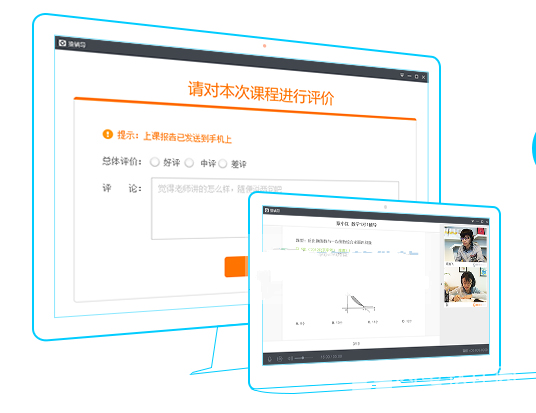Click the microphone icon in the classroom toolbar
This screenshot has height=413, width=536.
[x=270, y=359]
